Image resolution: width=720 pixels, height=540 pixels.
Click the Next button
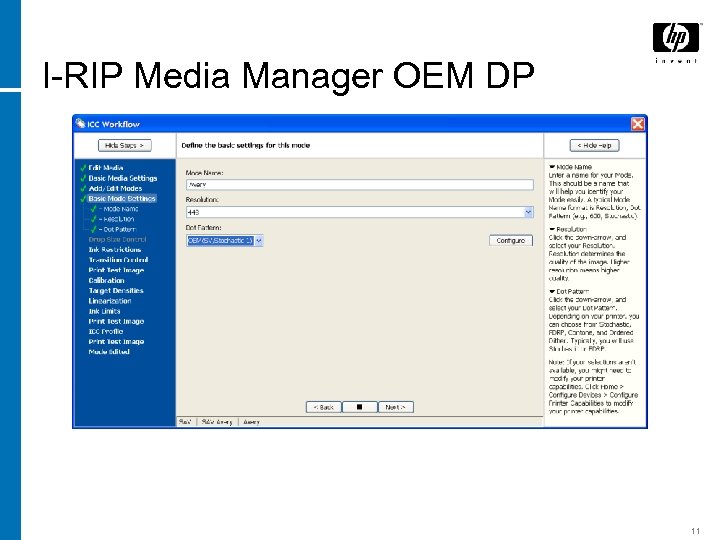click(x=395, y=407)
